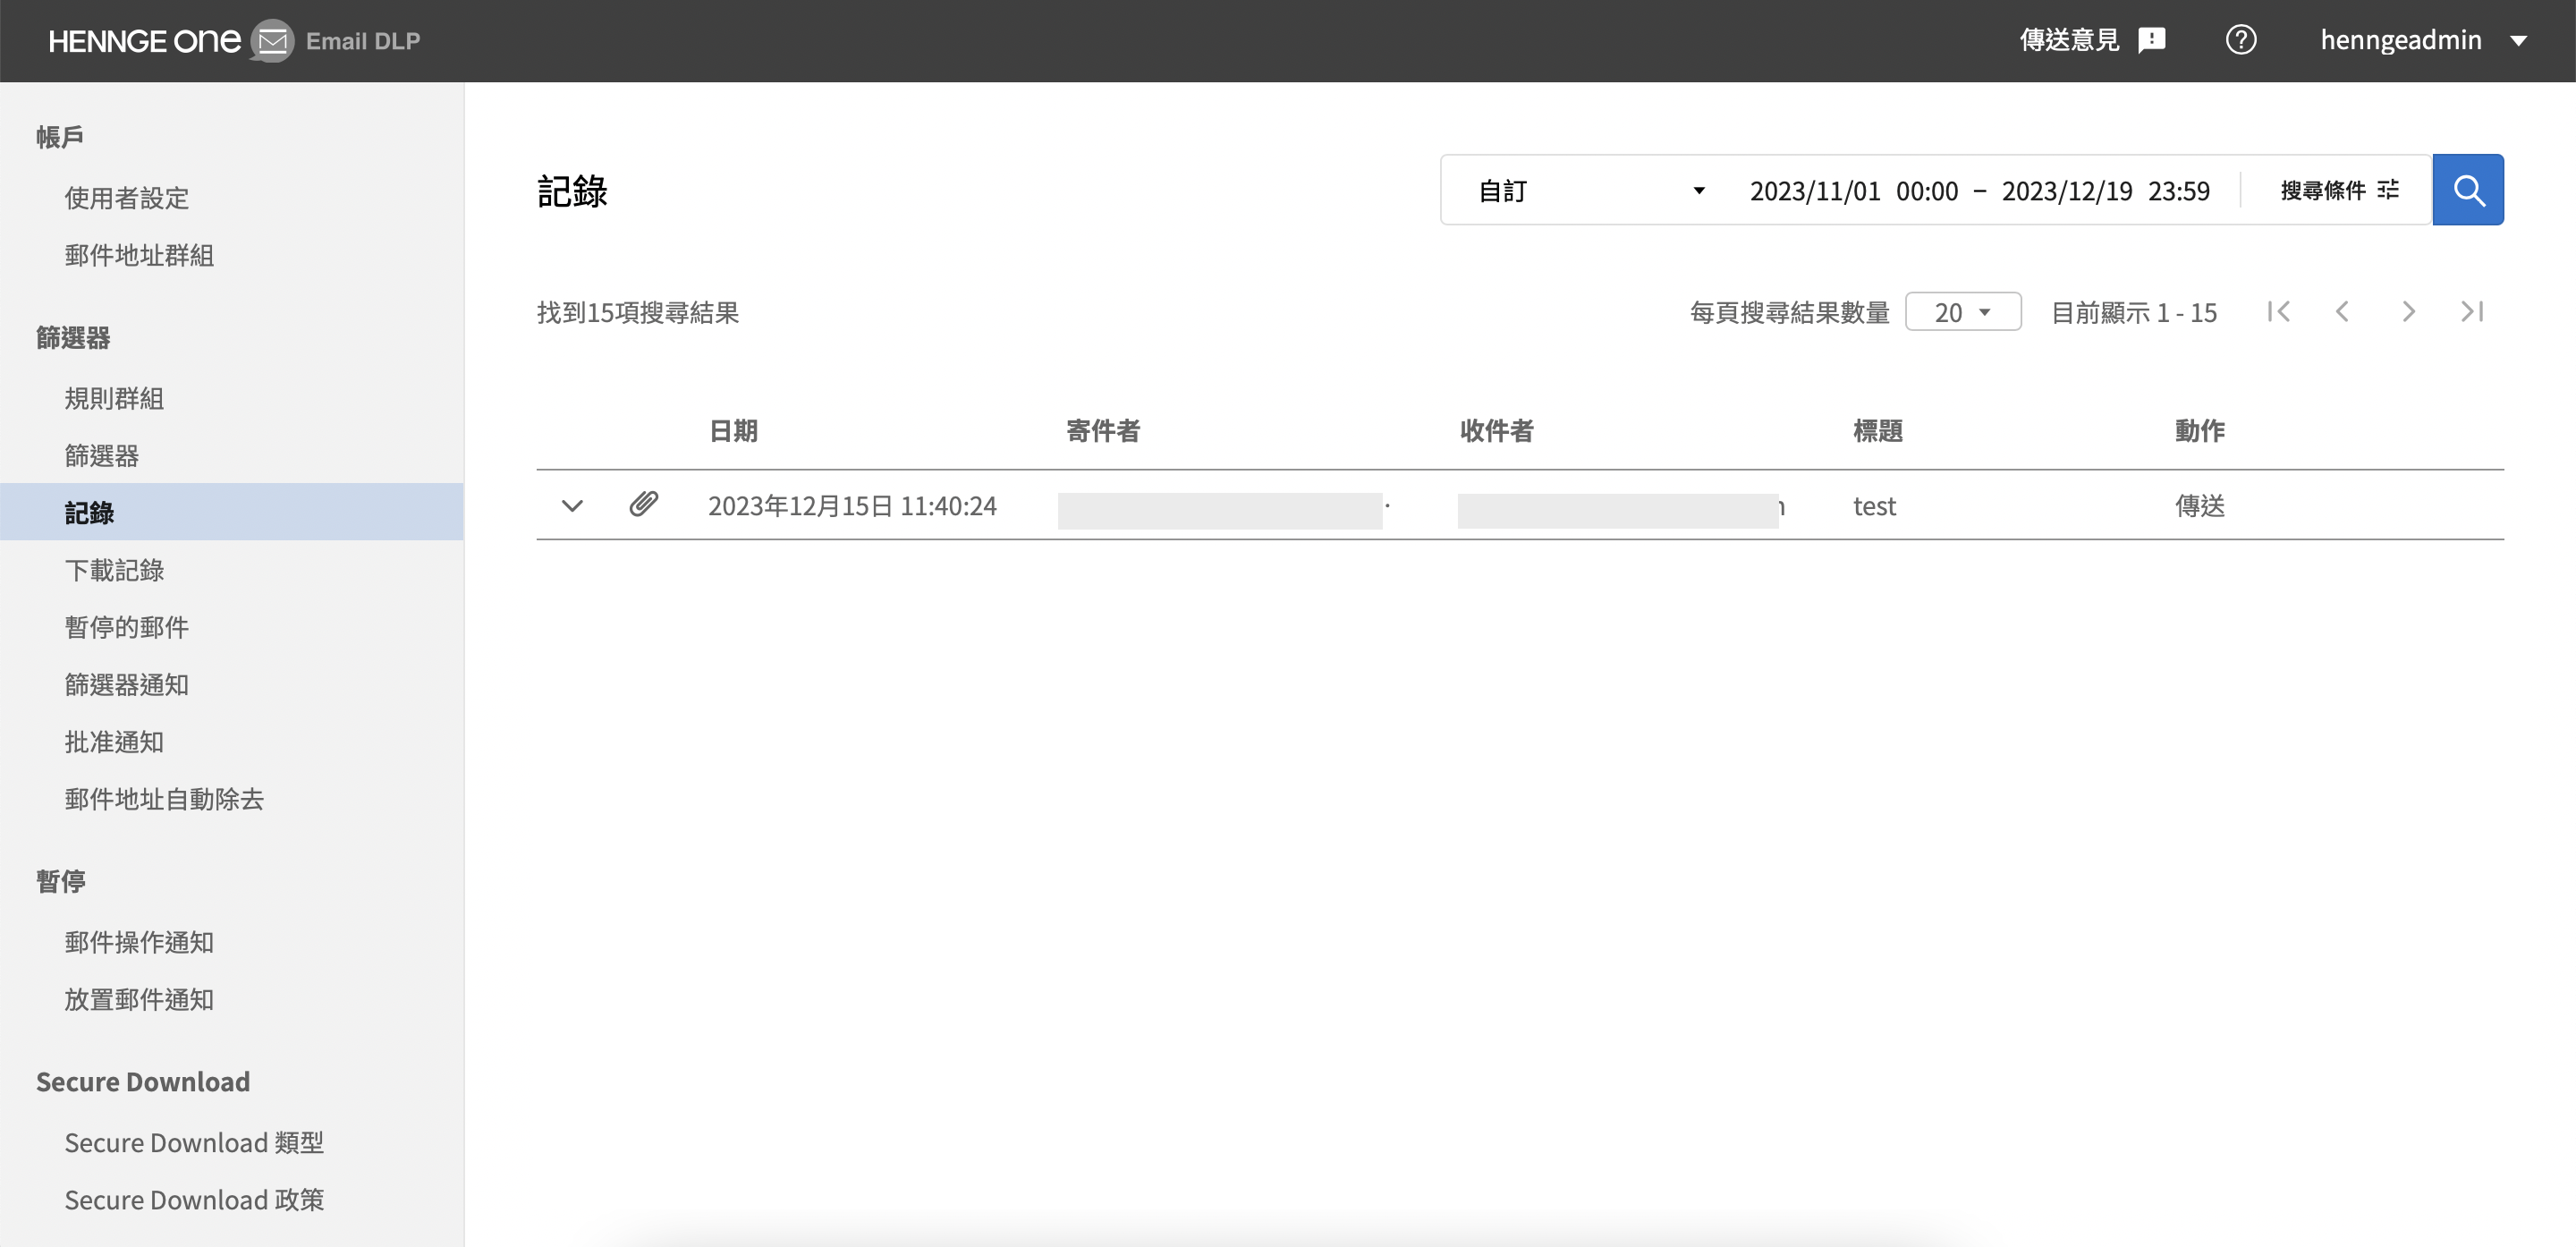Open the henngeadmin account menu

[x=2424, y=40]
